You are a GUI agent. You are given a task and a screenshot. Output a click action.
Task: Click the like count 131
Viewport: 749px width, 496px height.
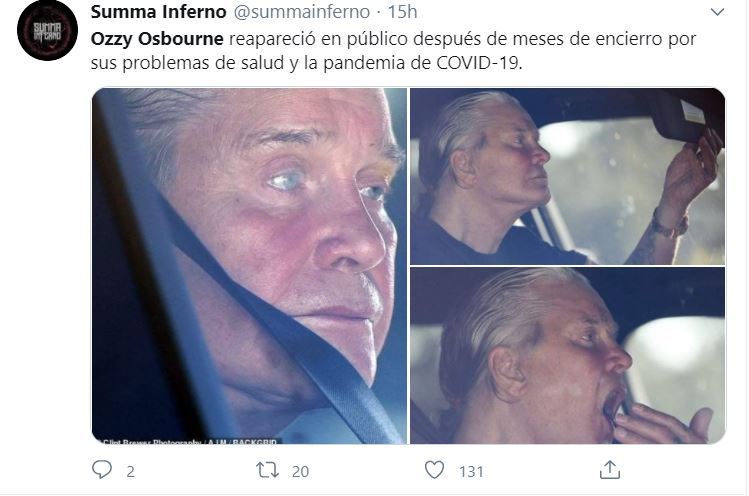(x=471, y=472)
